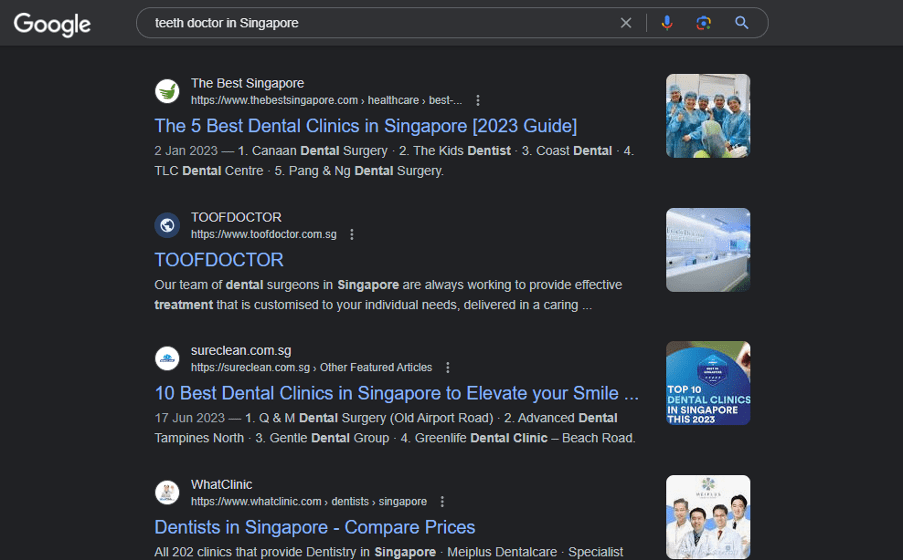Viewport: 904px width, 560px height.
Task: Click The Best Singapore site favicon
Action: [167, 91]
